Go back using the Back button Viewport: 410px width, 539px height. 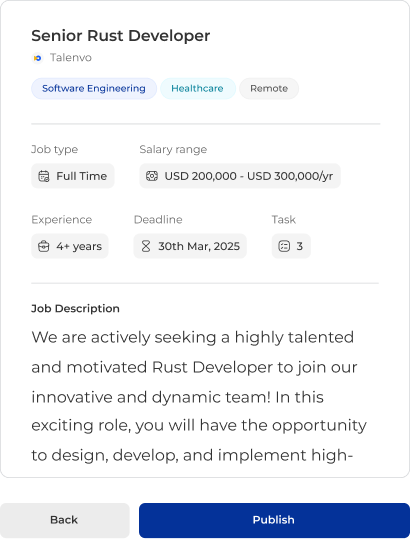point(65,520)
